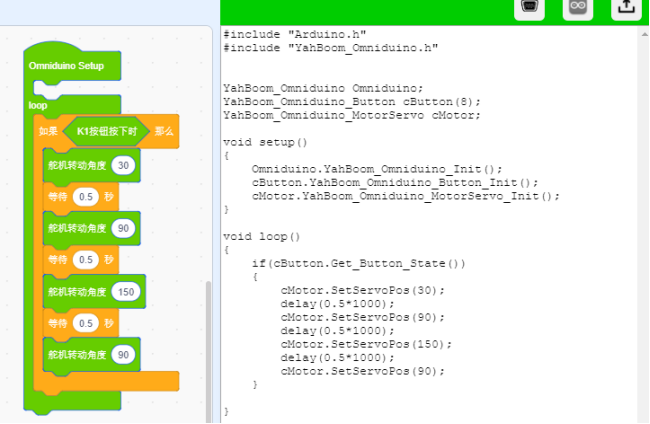Select the loop block label

click(x=38, y=105)
